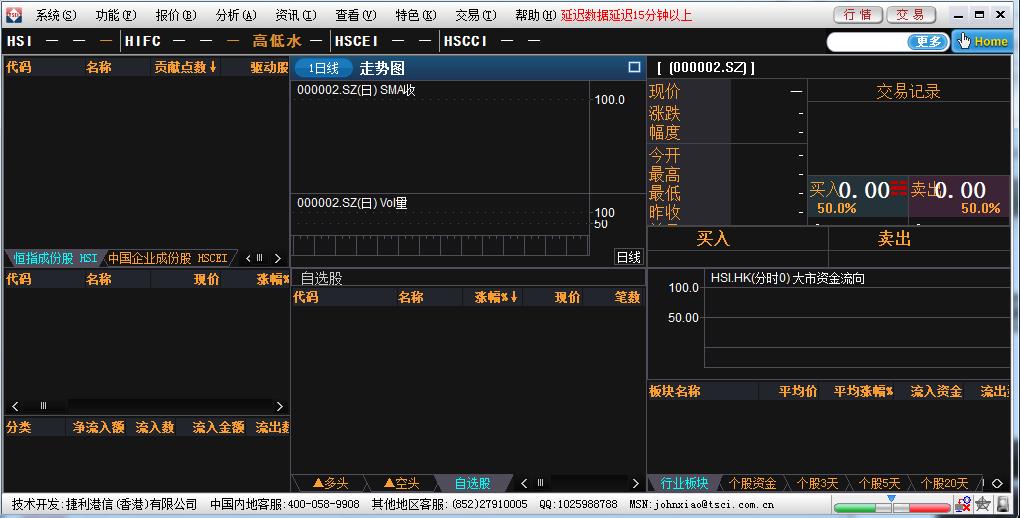Click the star icon in status bar
The width and height of the screenshot is (1020, 518).
click(983, 505)
